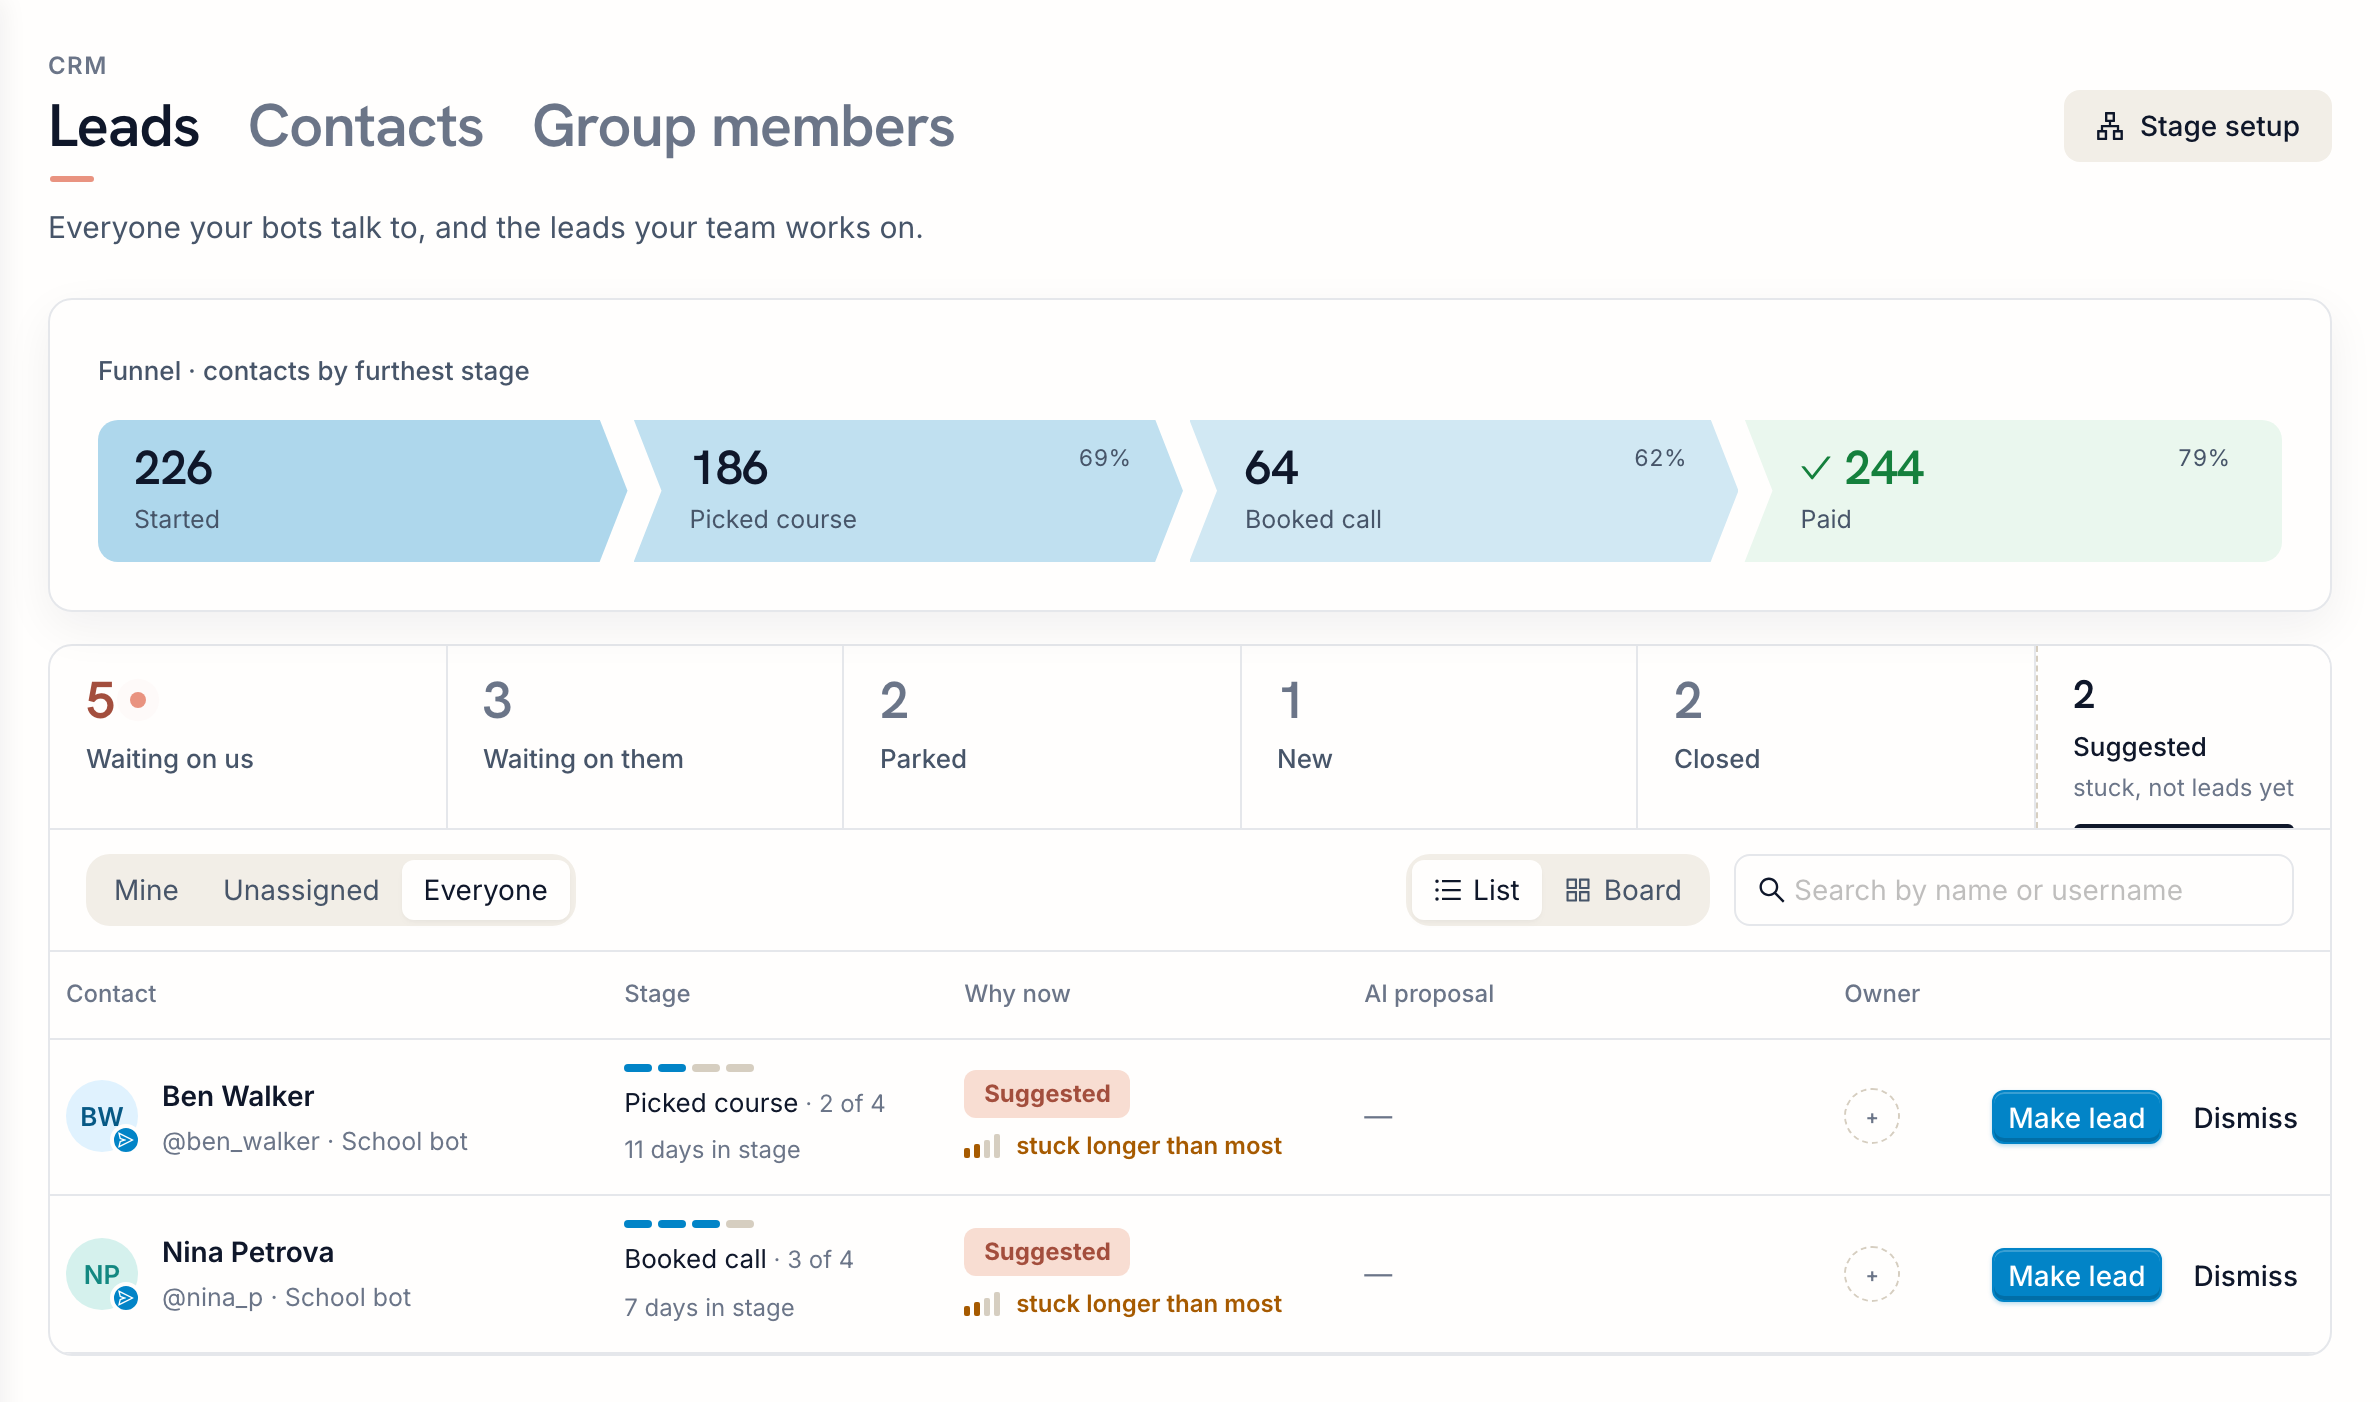Click the Ben Walker contact name

(238, 1096)
